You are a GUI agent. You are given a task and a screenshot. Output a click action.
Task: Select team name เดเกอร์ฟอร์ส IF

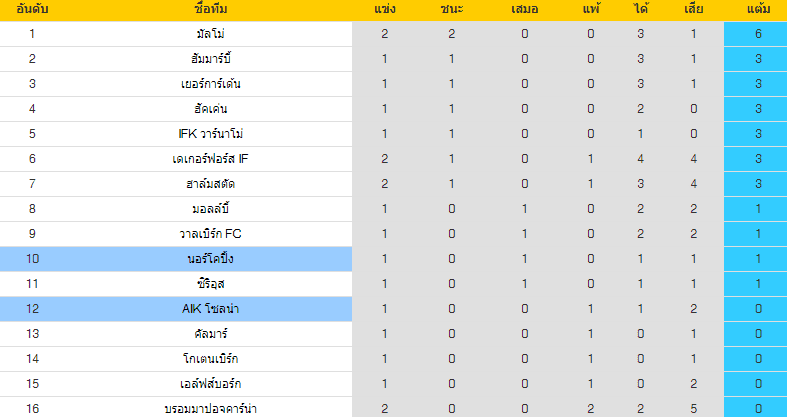click(211, 159)
